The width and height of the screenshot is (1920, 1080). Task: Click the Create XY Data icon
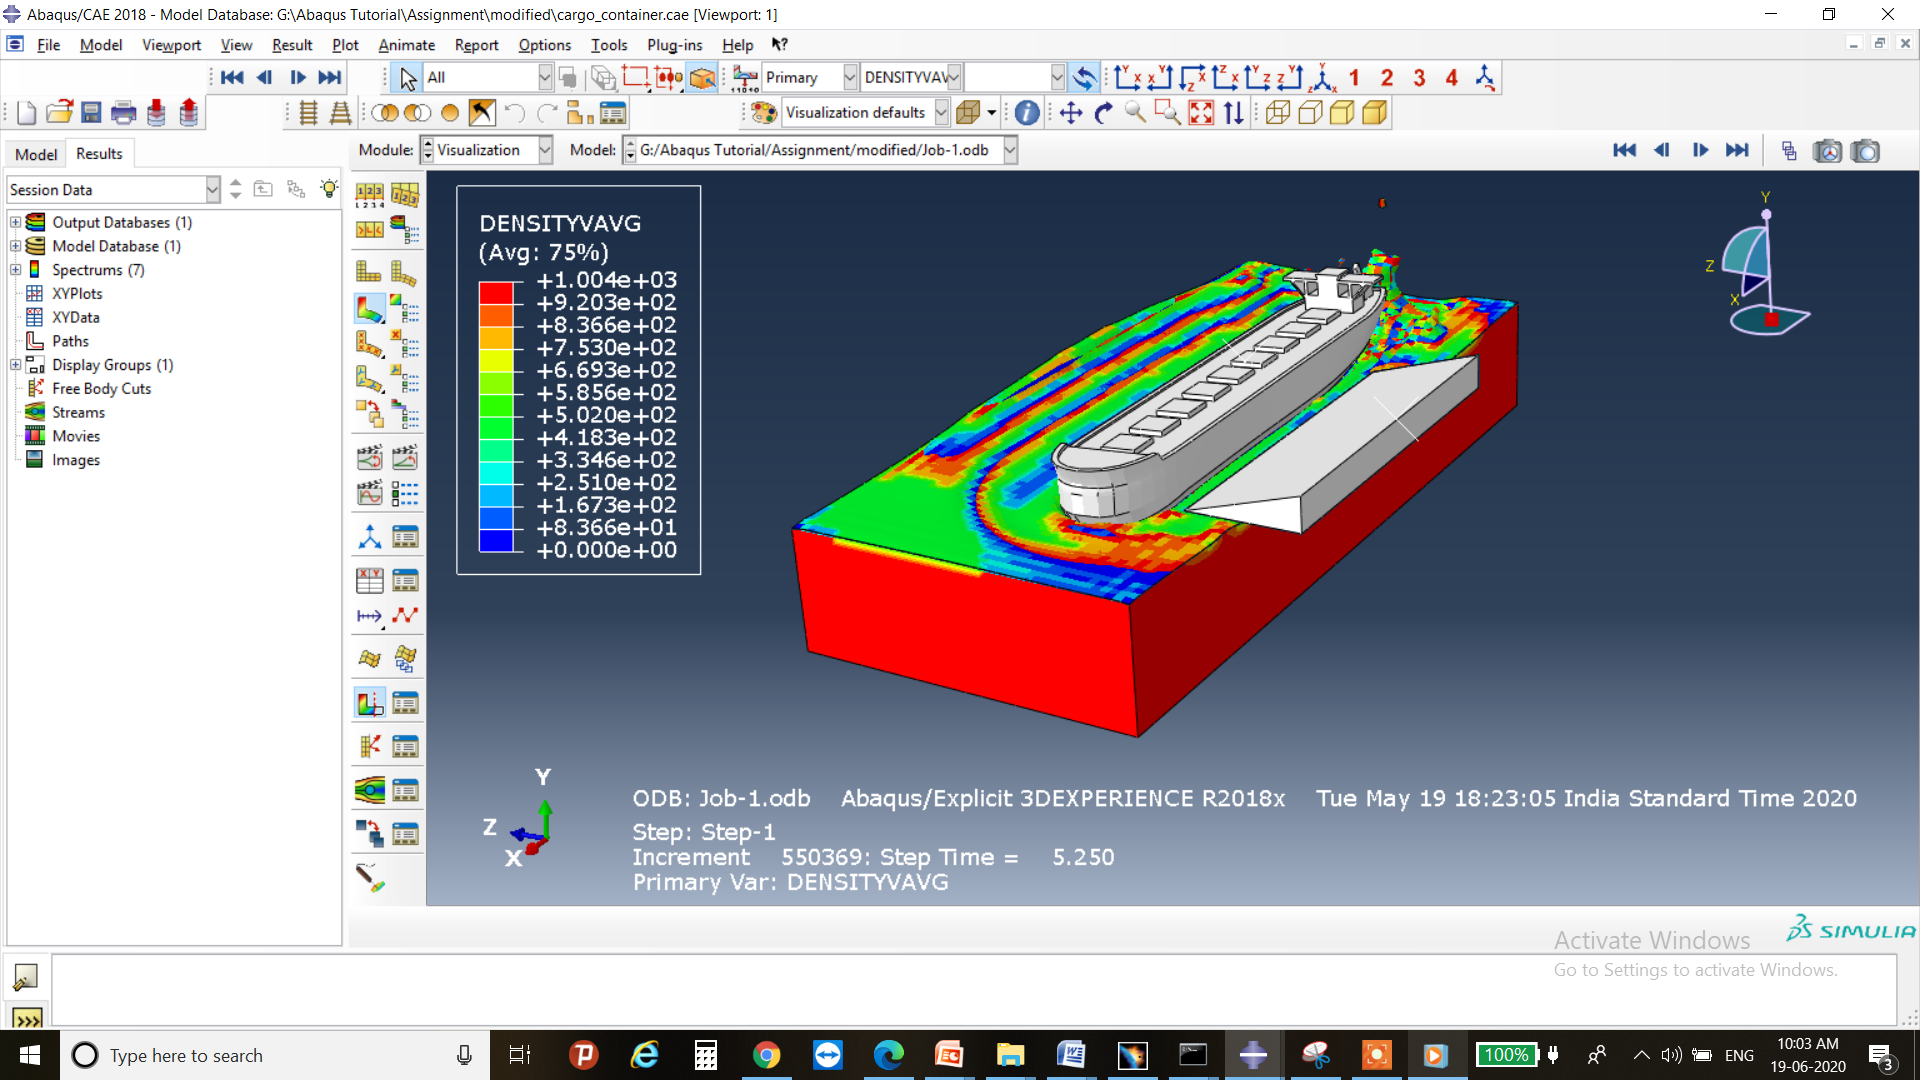[369, 580]
